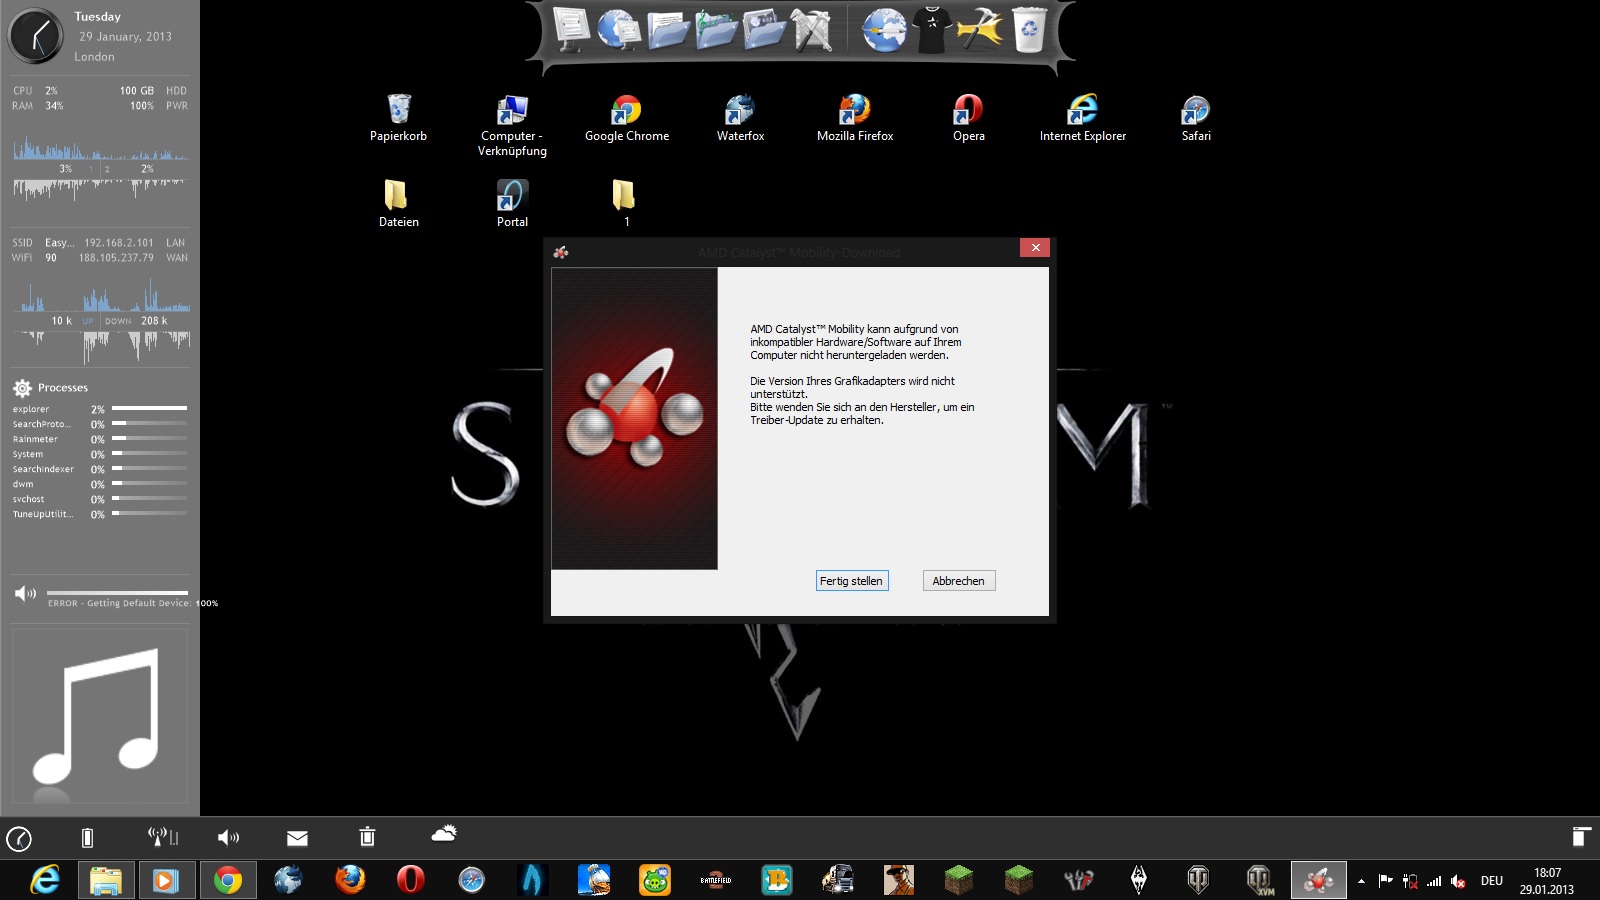Launch World of Tanks XVM from the taskbar
This screenshot has width=1600, height=900.
point(1259,880)
